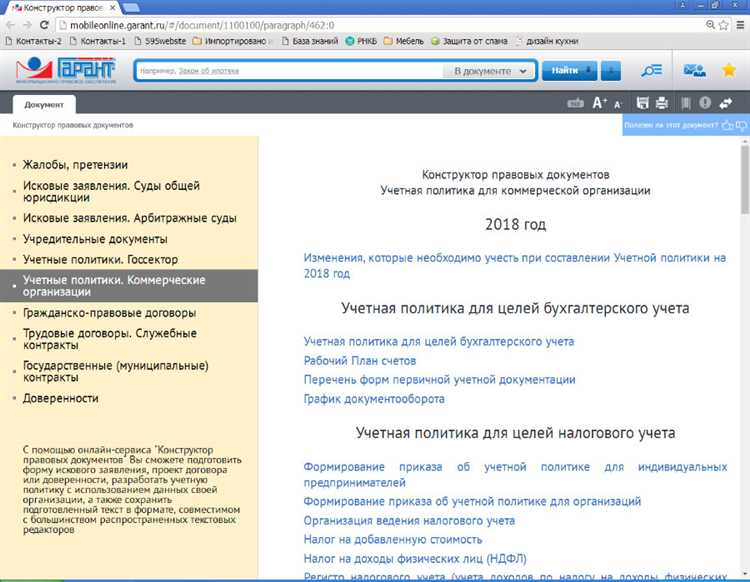
Task: Open policy order for индивидуальных предпринимателей link
Action: click(x=515, y=474)
